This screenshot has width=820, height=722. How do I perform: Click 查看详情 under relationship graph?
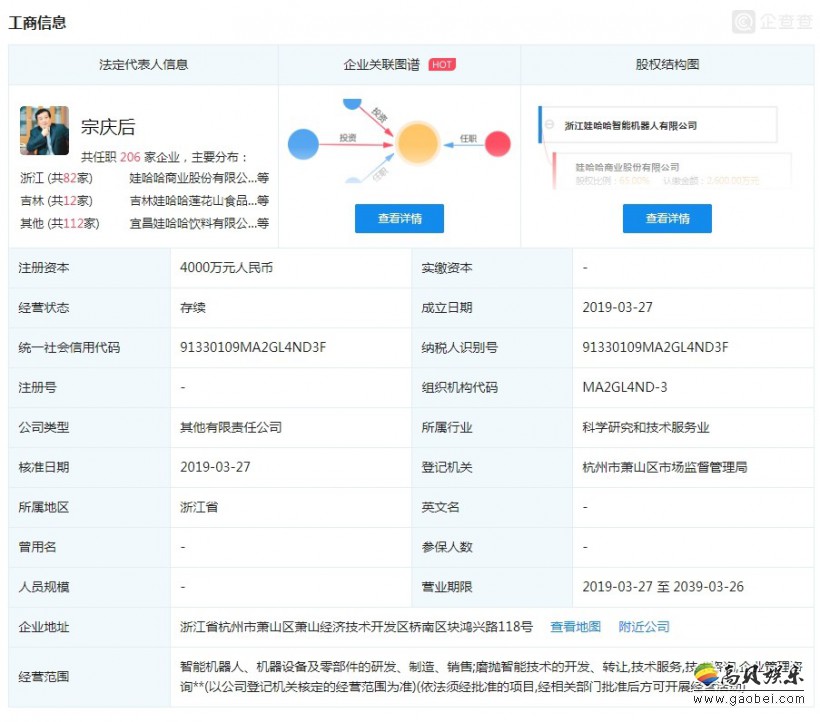pos(400,219)
